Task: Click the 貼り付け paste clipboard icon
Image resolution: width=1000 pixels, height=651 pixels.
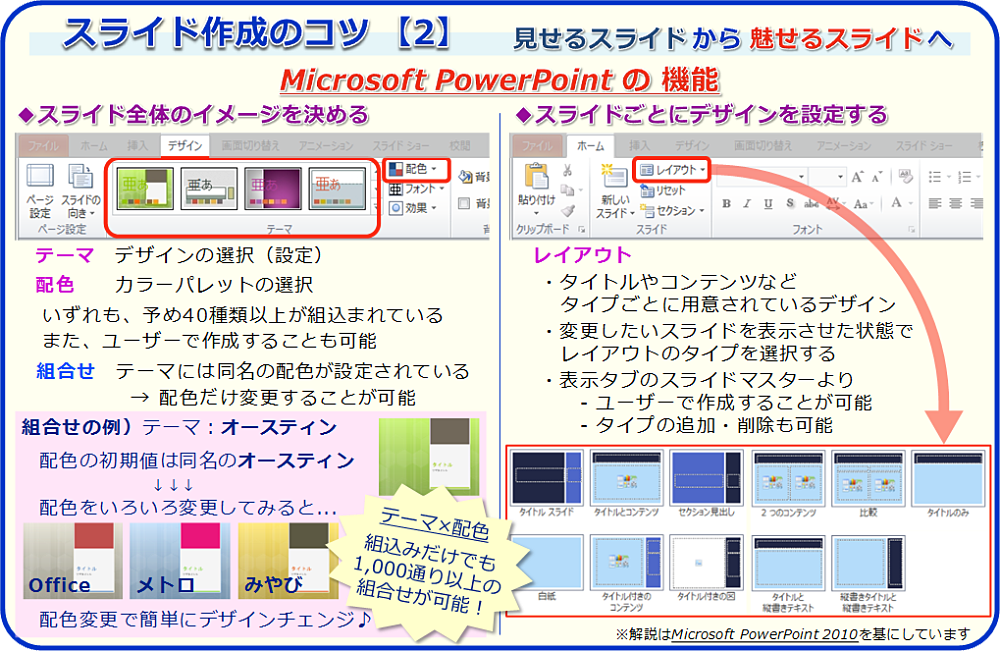Action: click(x=536, y=177)
